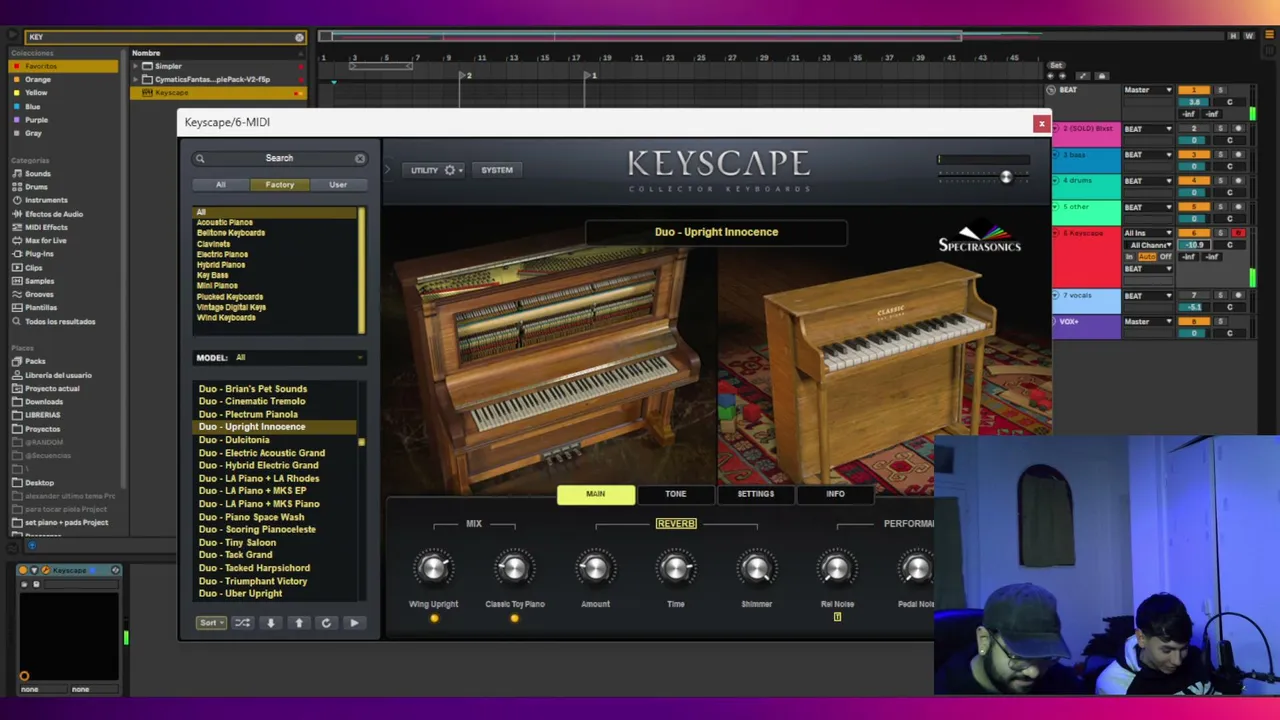Toggle track 4 drums activator
The image size is (1280, 720).
tap(1193, 181)
